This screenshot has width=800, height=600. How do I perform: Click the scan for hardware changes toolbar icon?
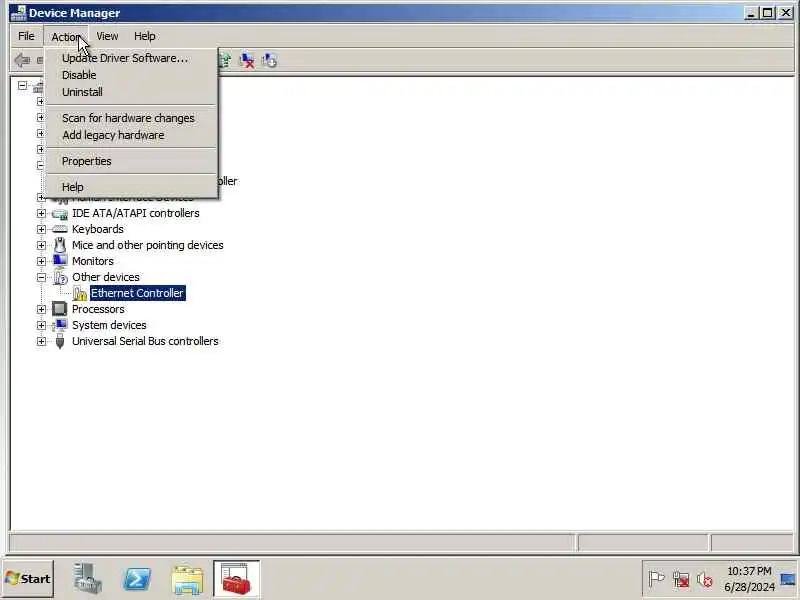[269, 60]
